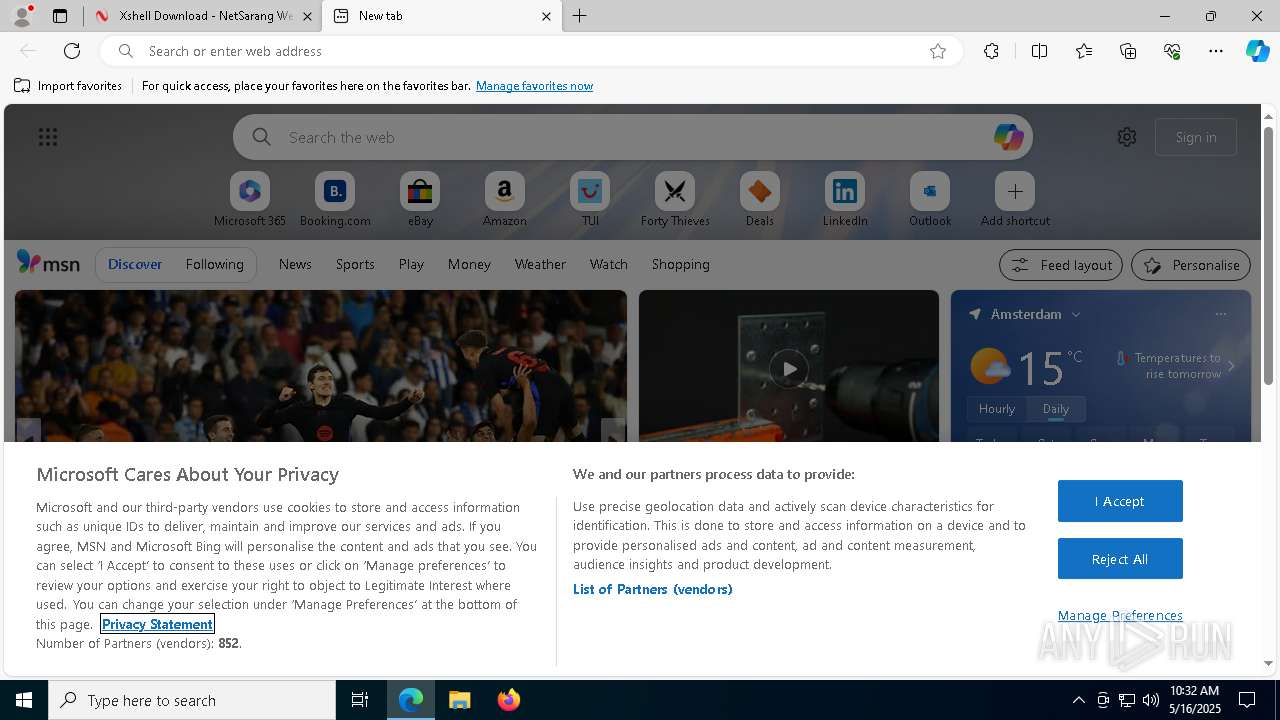This screenshot has height=720, width=1280.
Task: Open the Windows Start menu
Action: click(x=24, y=700)
